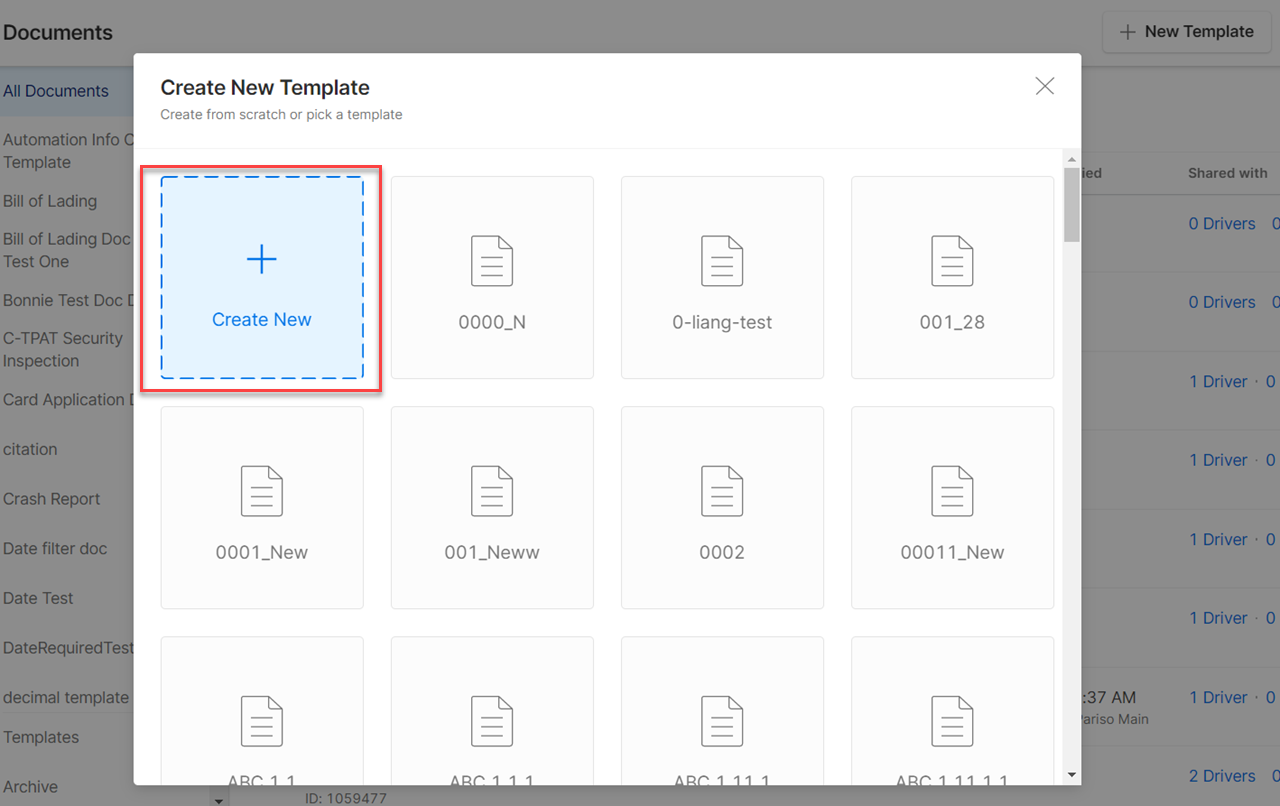Click the ABC 1.1.1 template card icon
Viewport: 1280px width, 806px height.
point(492,721)
